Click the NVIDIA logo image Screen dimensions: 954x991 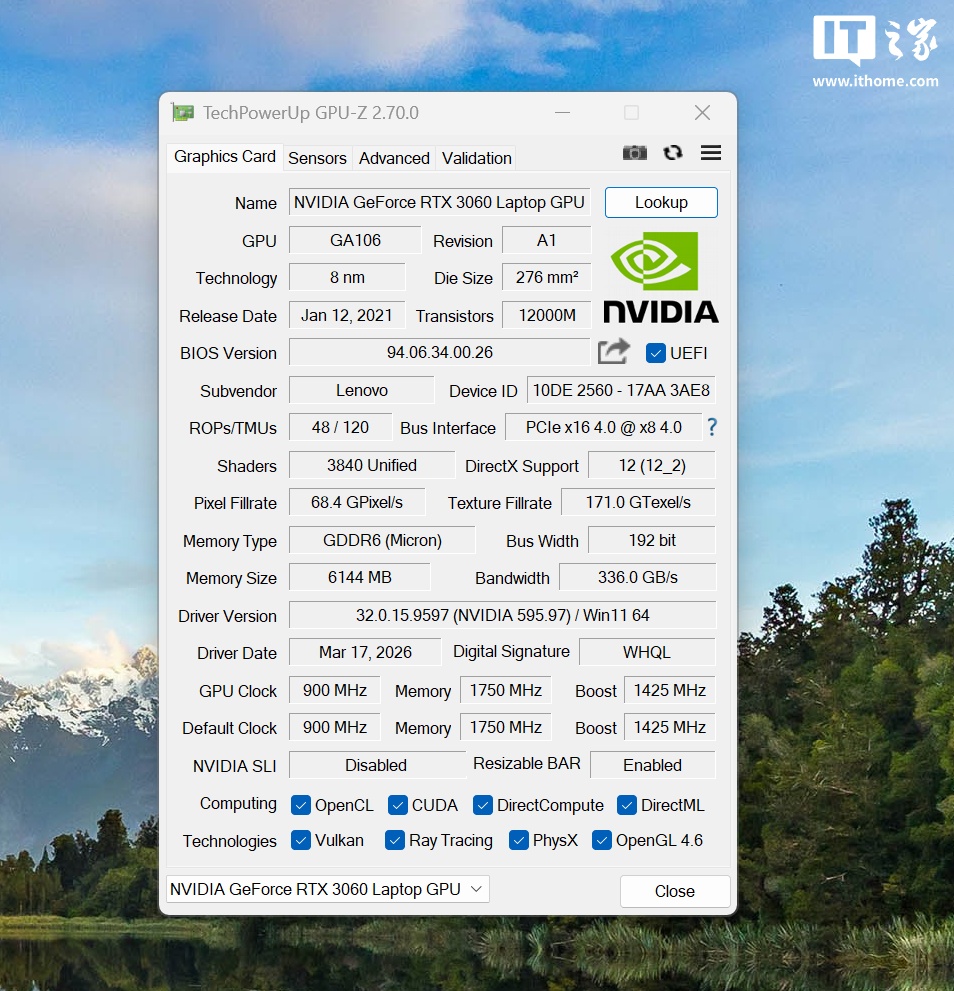661,277
